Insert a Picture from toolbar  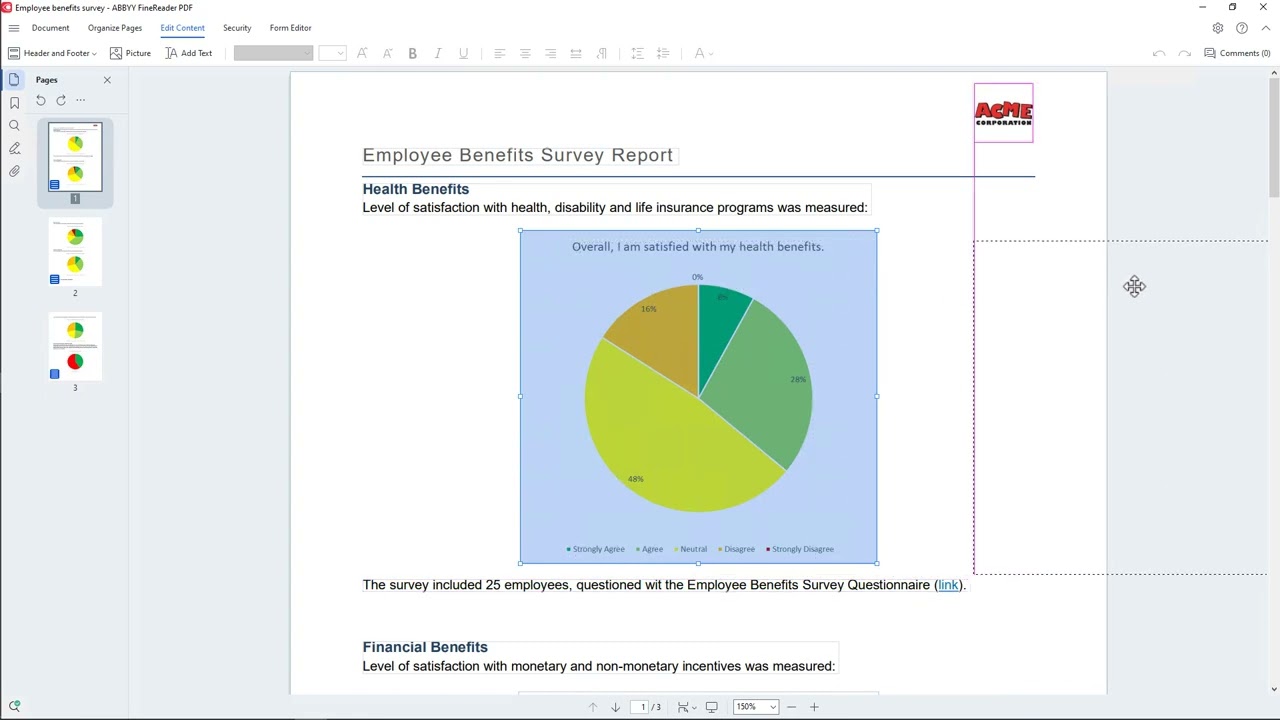tap(130, 53)
